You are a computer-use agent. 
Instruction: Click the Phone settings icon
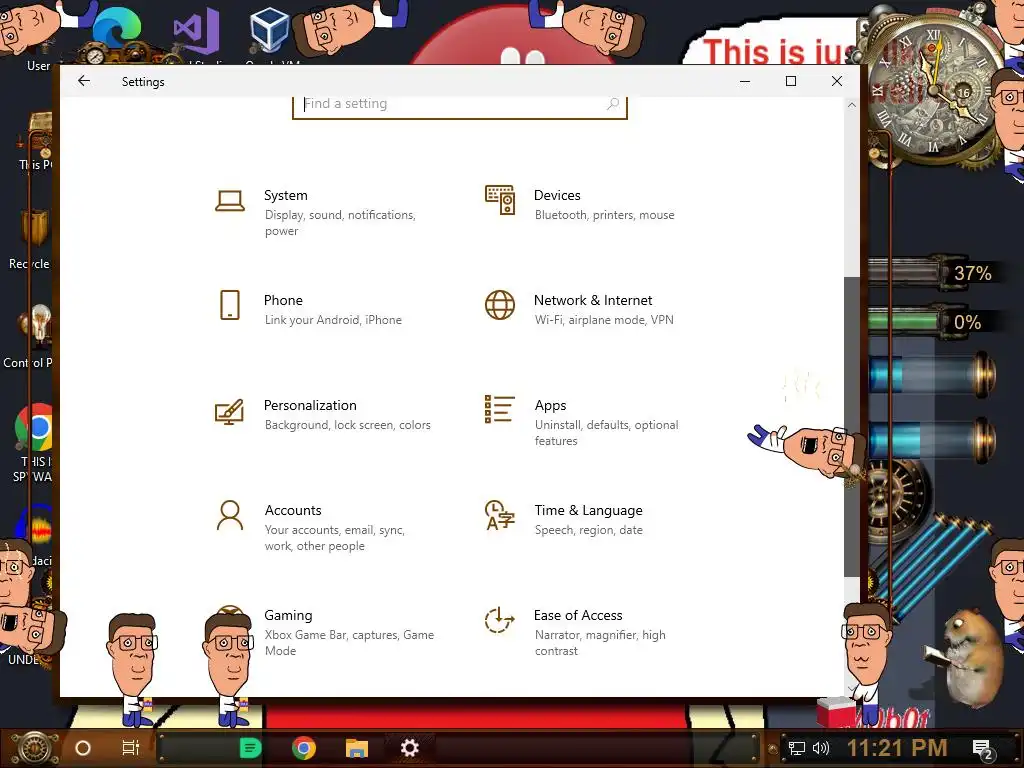coord(230,305)
